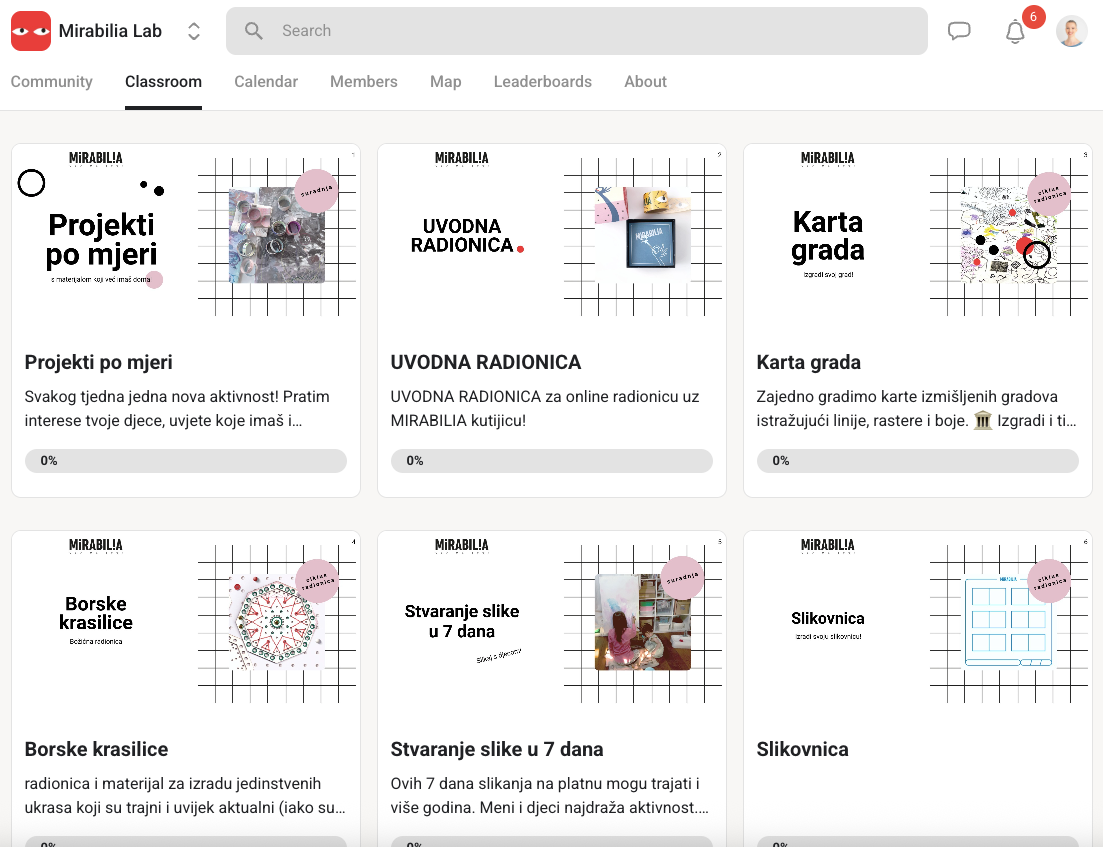Open the Karta grada cover image
1103x847 pixels.
pyautogui.click(x=917, y=241)
